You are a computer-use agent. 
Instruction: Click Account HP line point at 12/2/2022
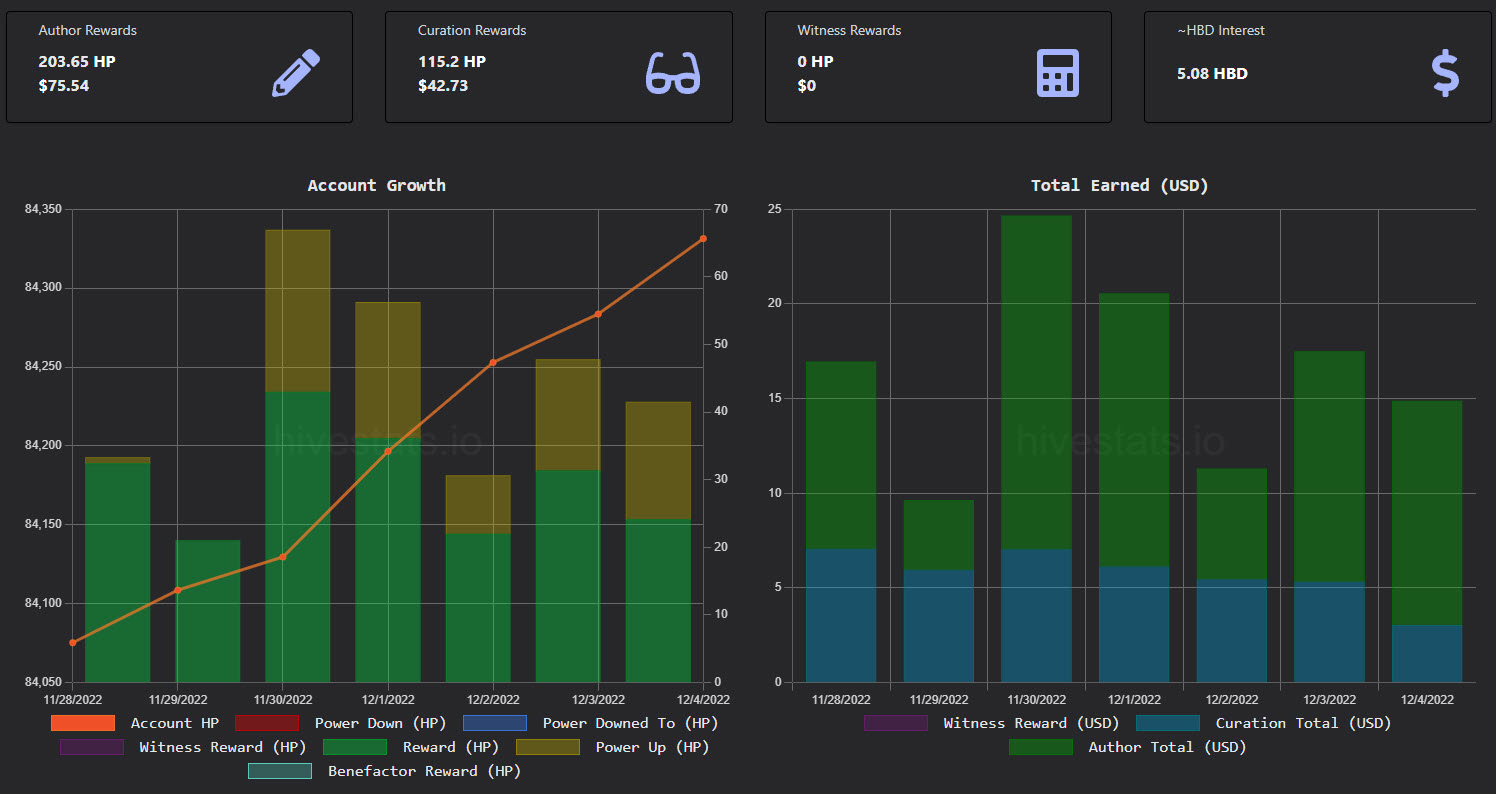(x=493, y=362)
